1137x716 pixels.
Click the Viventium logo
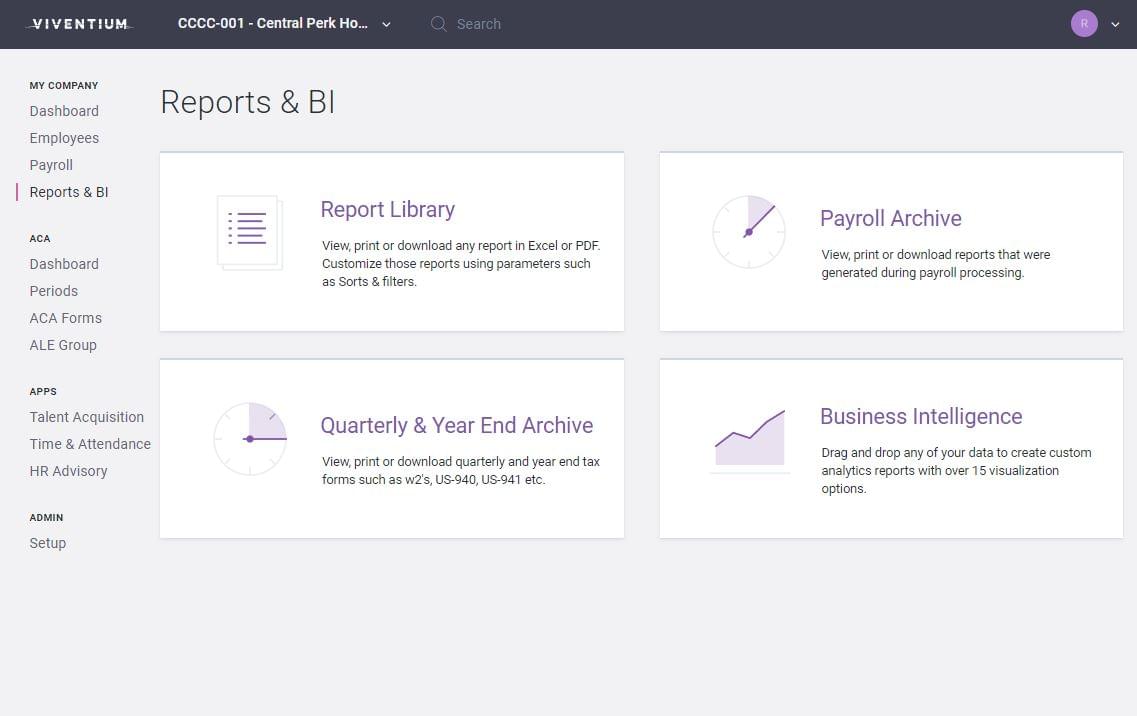coord(80,24)
